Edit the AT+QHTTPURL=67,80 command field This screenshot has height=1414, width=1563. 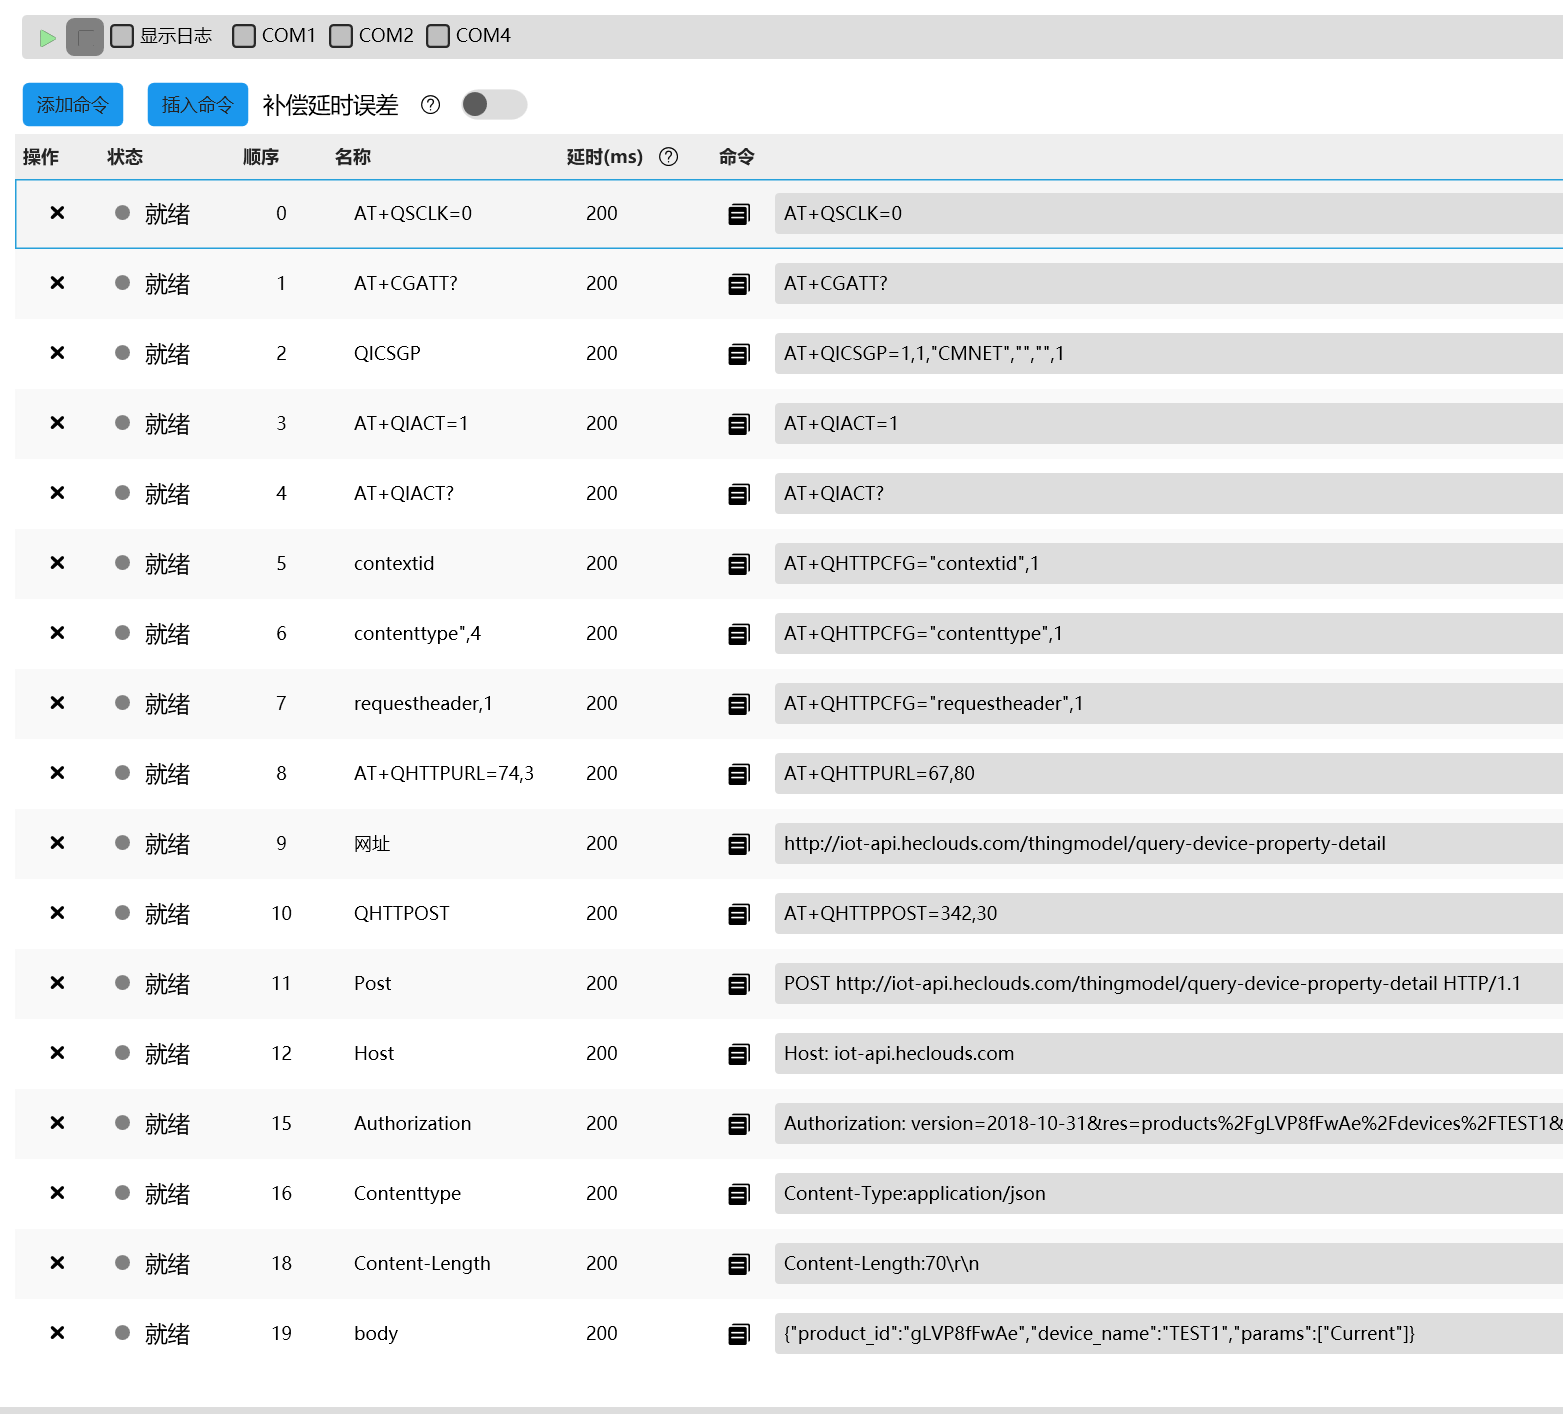pyautogui.click(x=1168, y=773)
